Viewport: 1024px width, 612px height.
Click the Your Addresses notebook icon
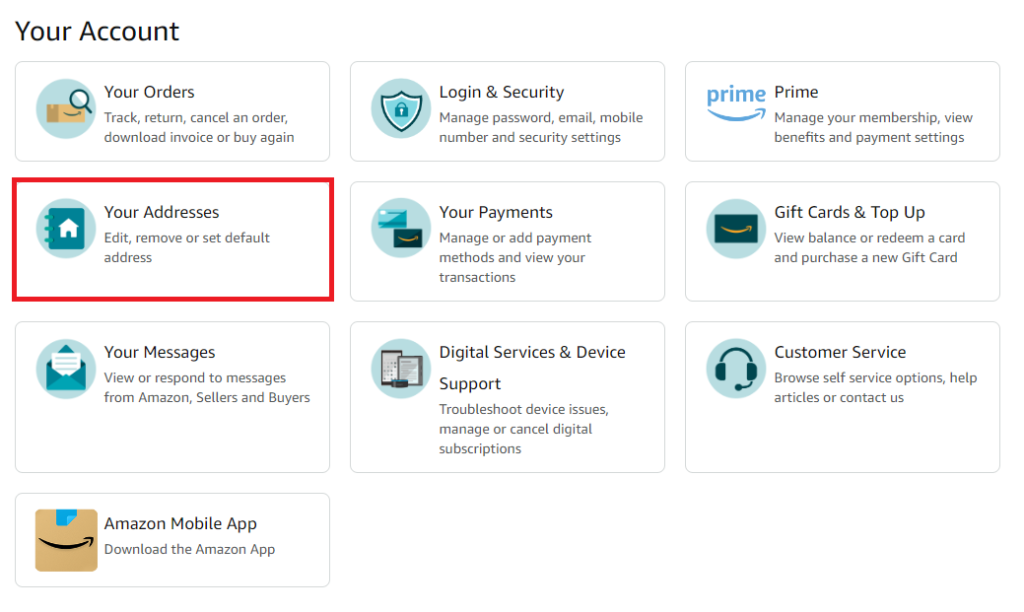[x=66, y=229]
